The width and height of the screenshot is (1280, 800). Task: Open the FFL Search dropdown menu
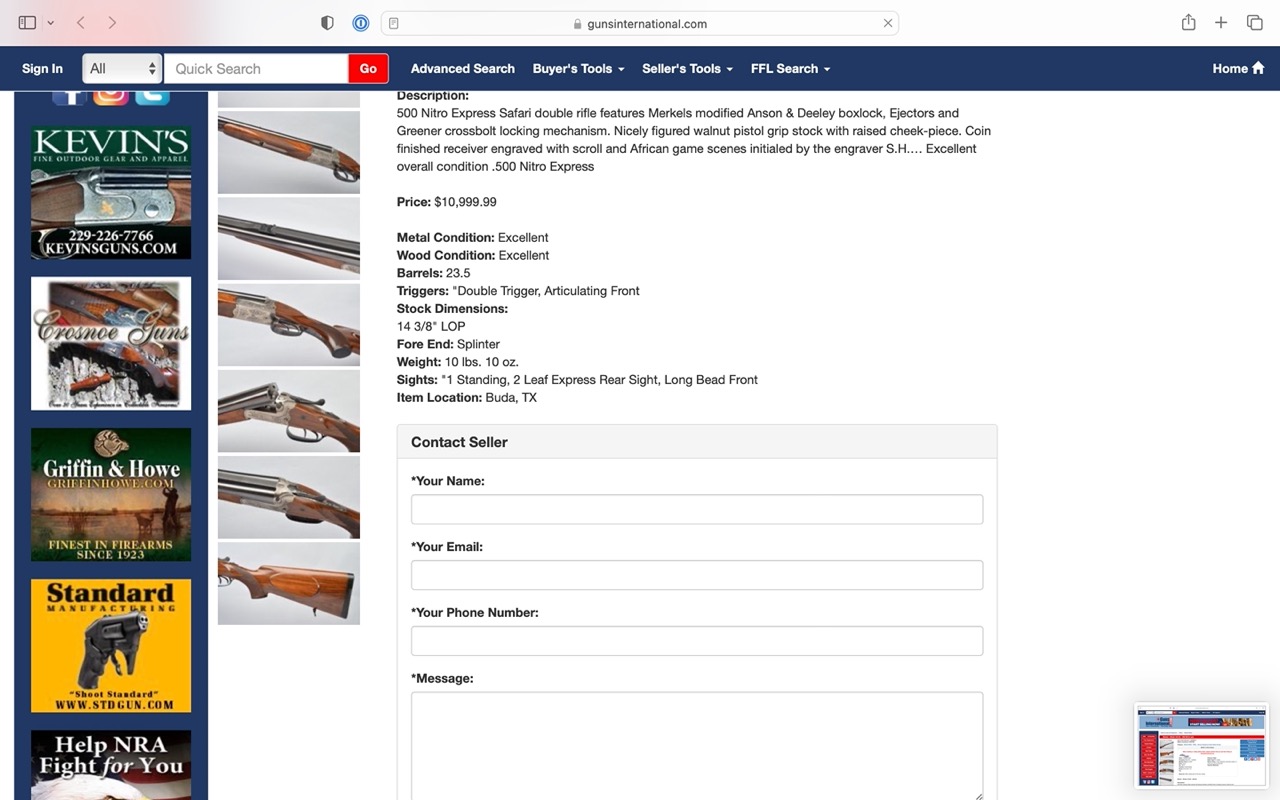[x=790, y=68]
